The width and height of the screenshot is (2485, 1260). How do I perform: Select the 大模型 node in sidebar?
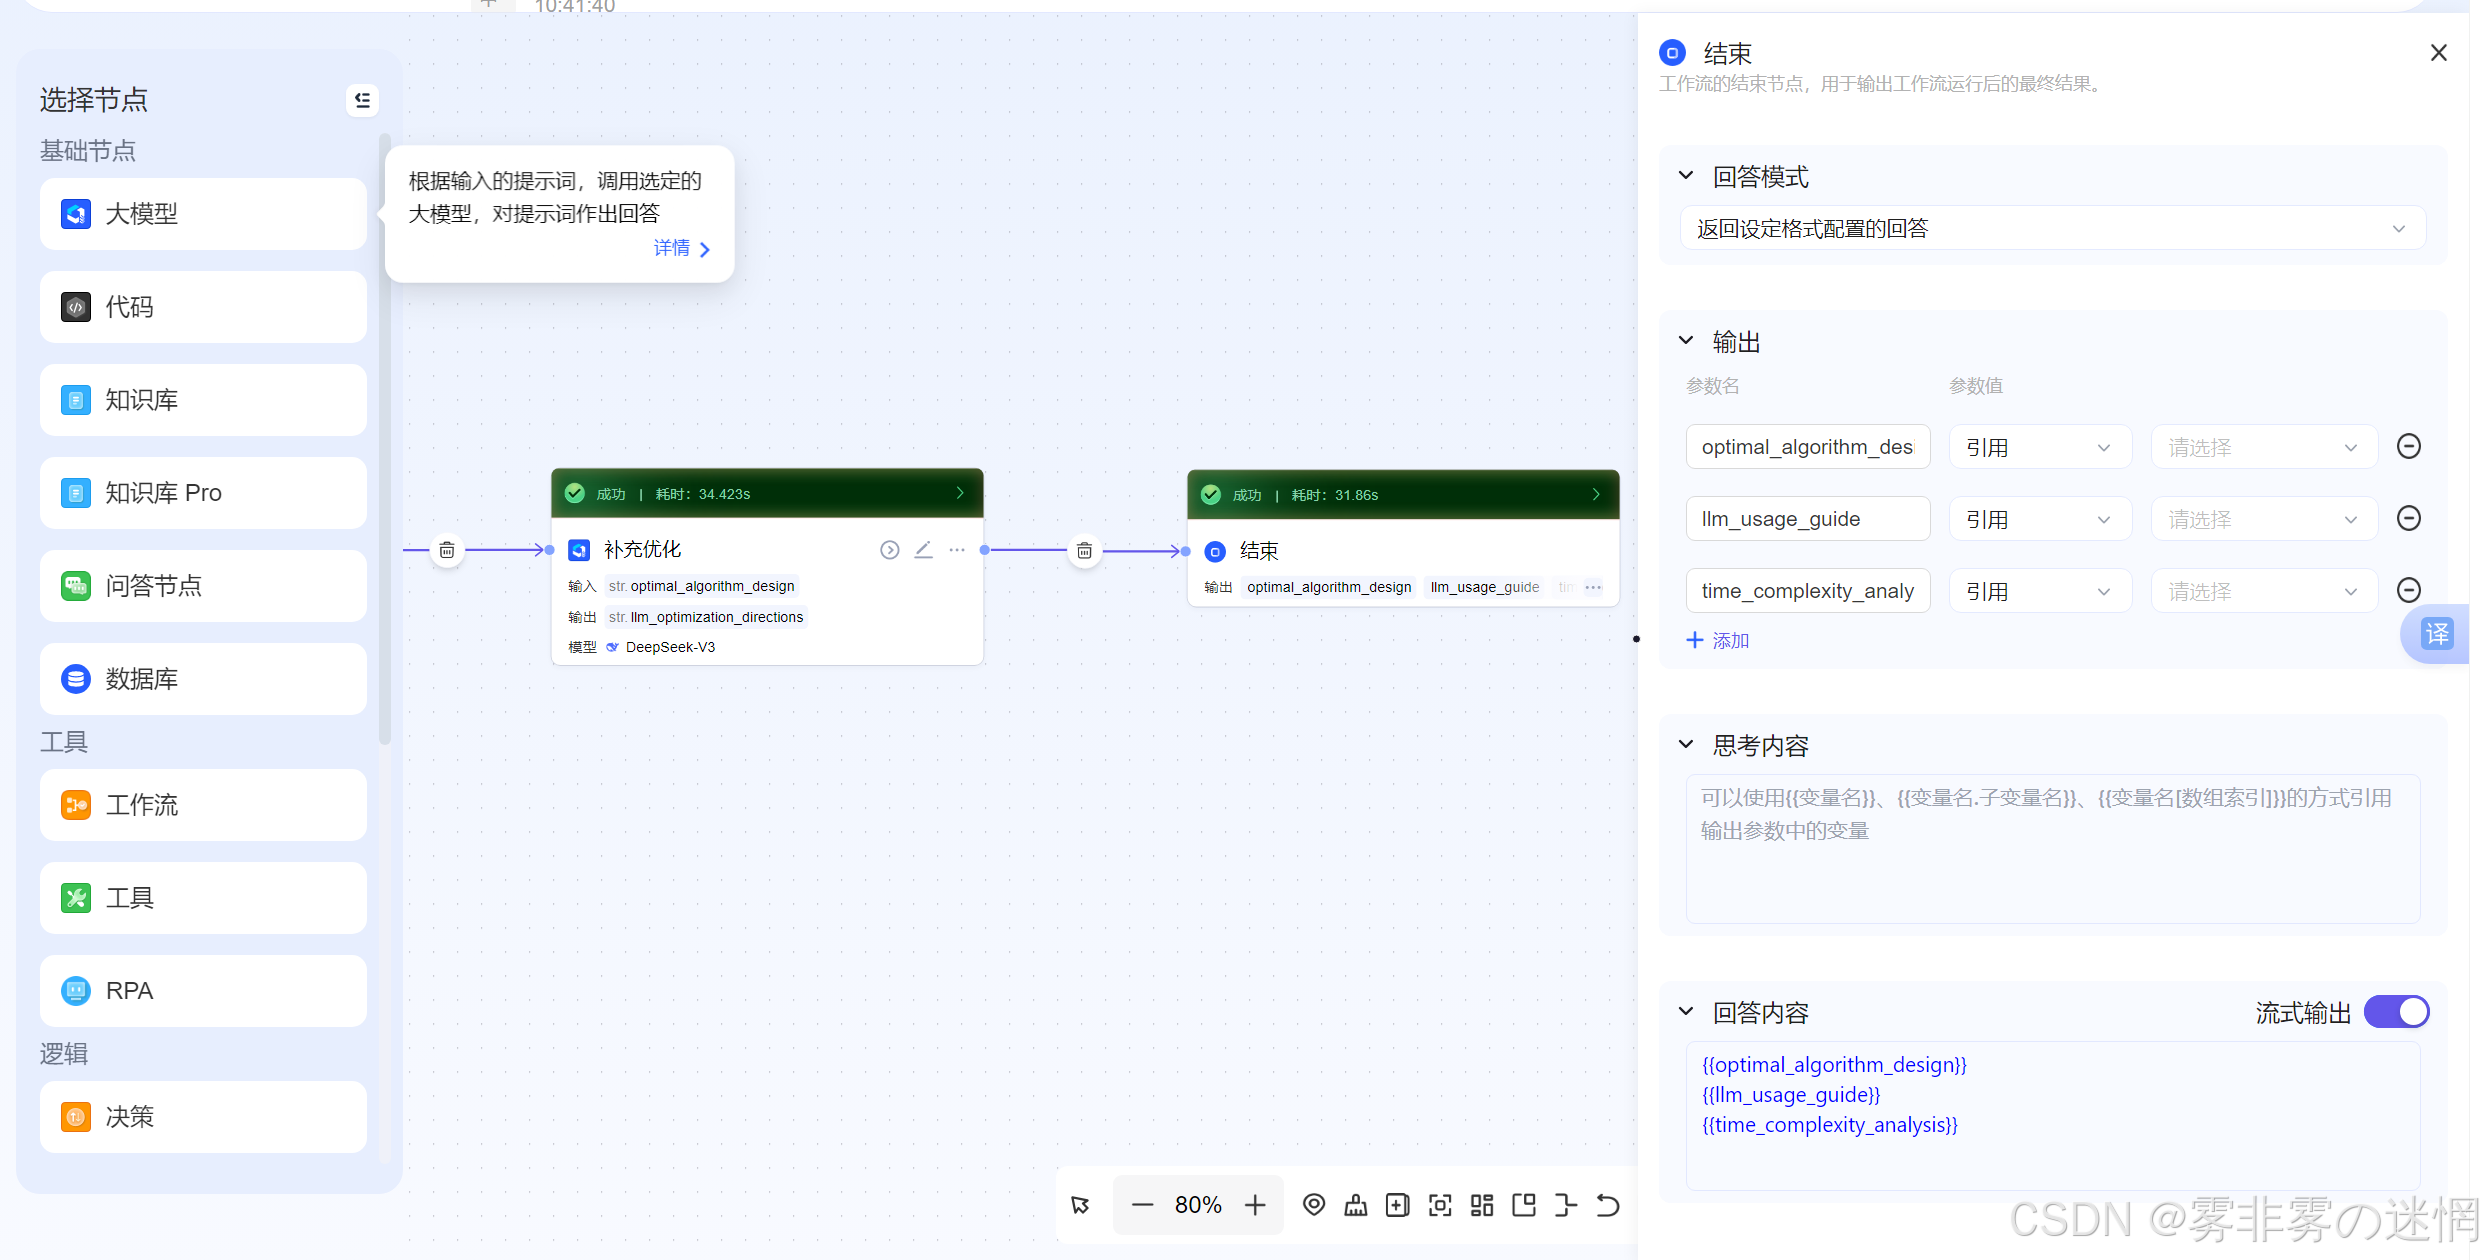(203, 214)
